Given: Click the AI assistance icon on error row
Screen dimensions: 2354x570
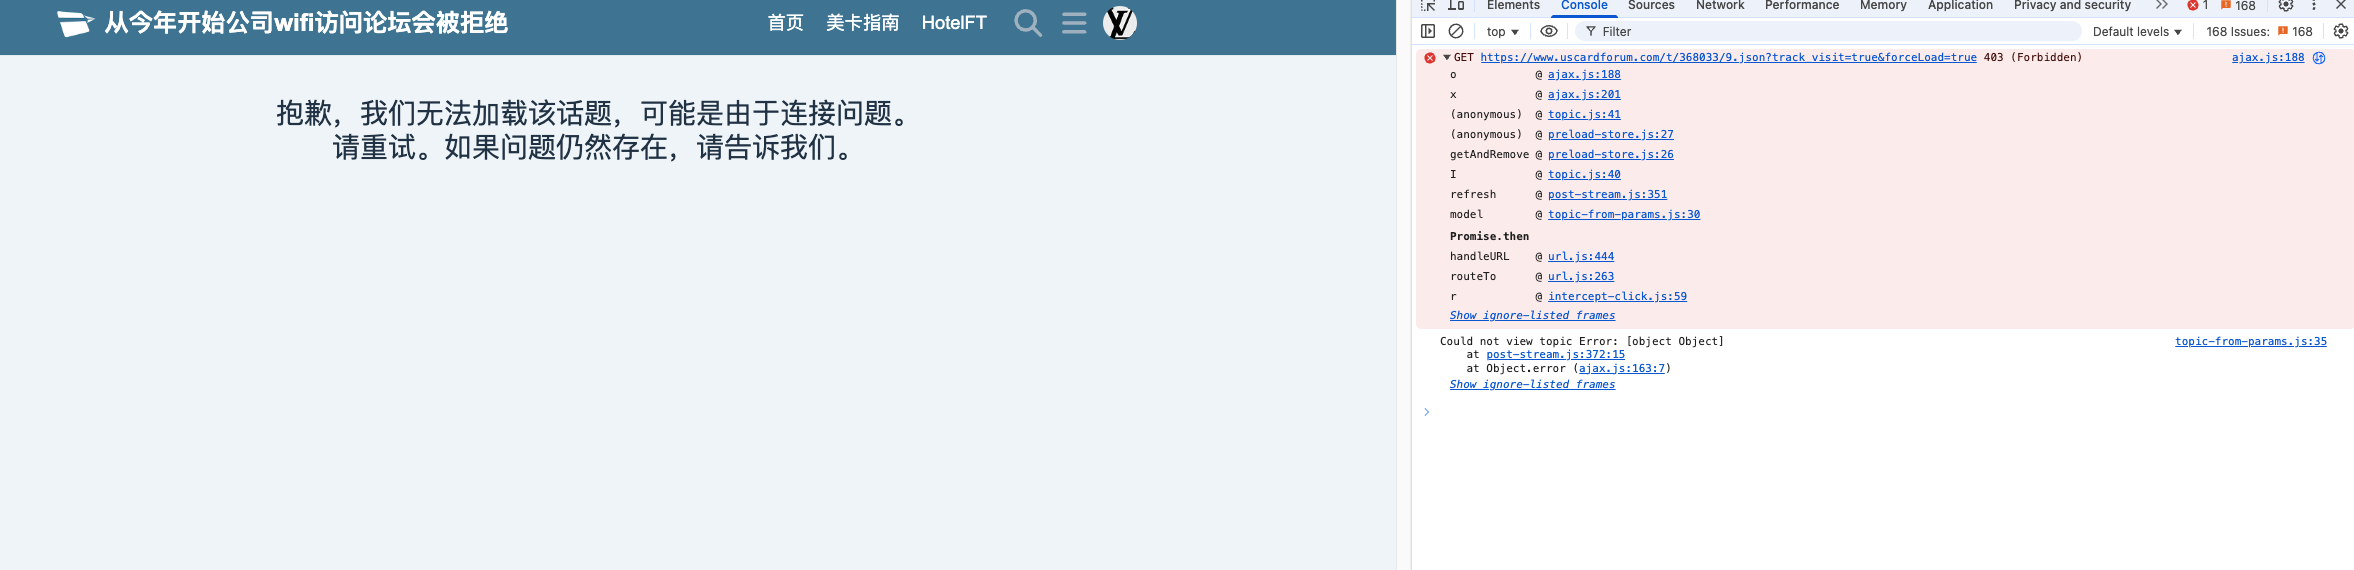Looking at the screenshot, I should 2319,58.
